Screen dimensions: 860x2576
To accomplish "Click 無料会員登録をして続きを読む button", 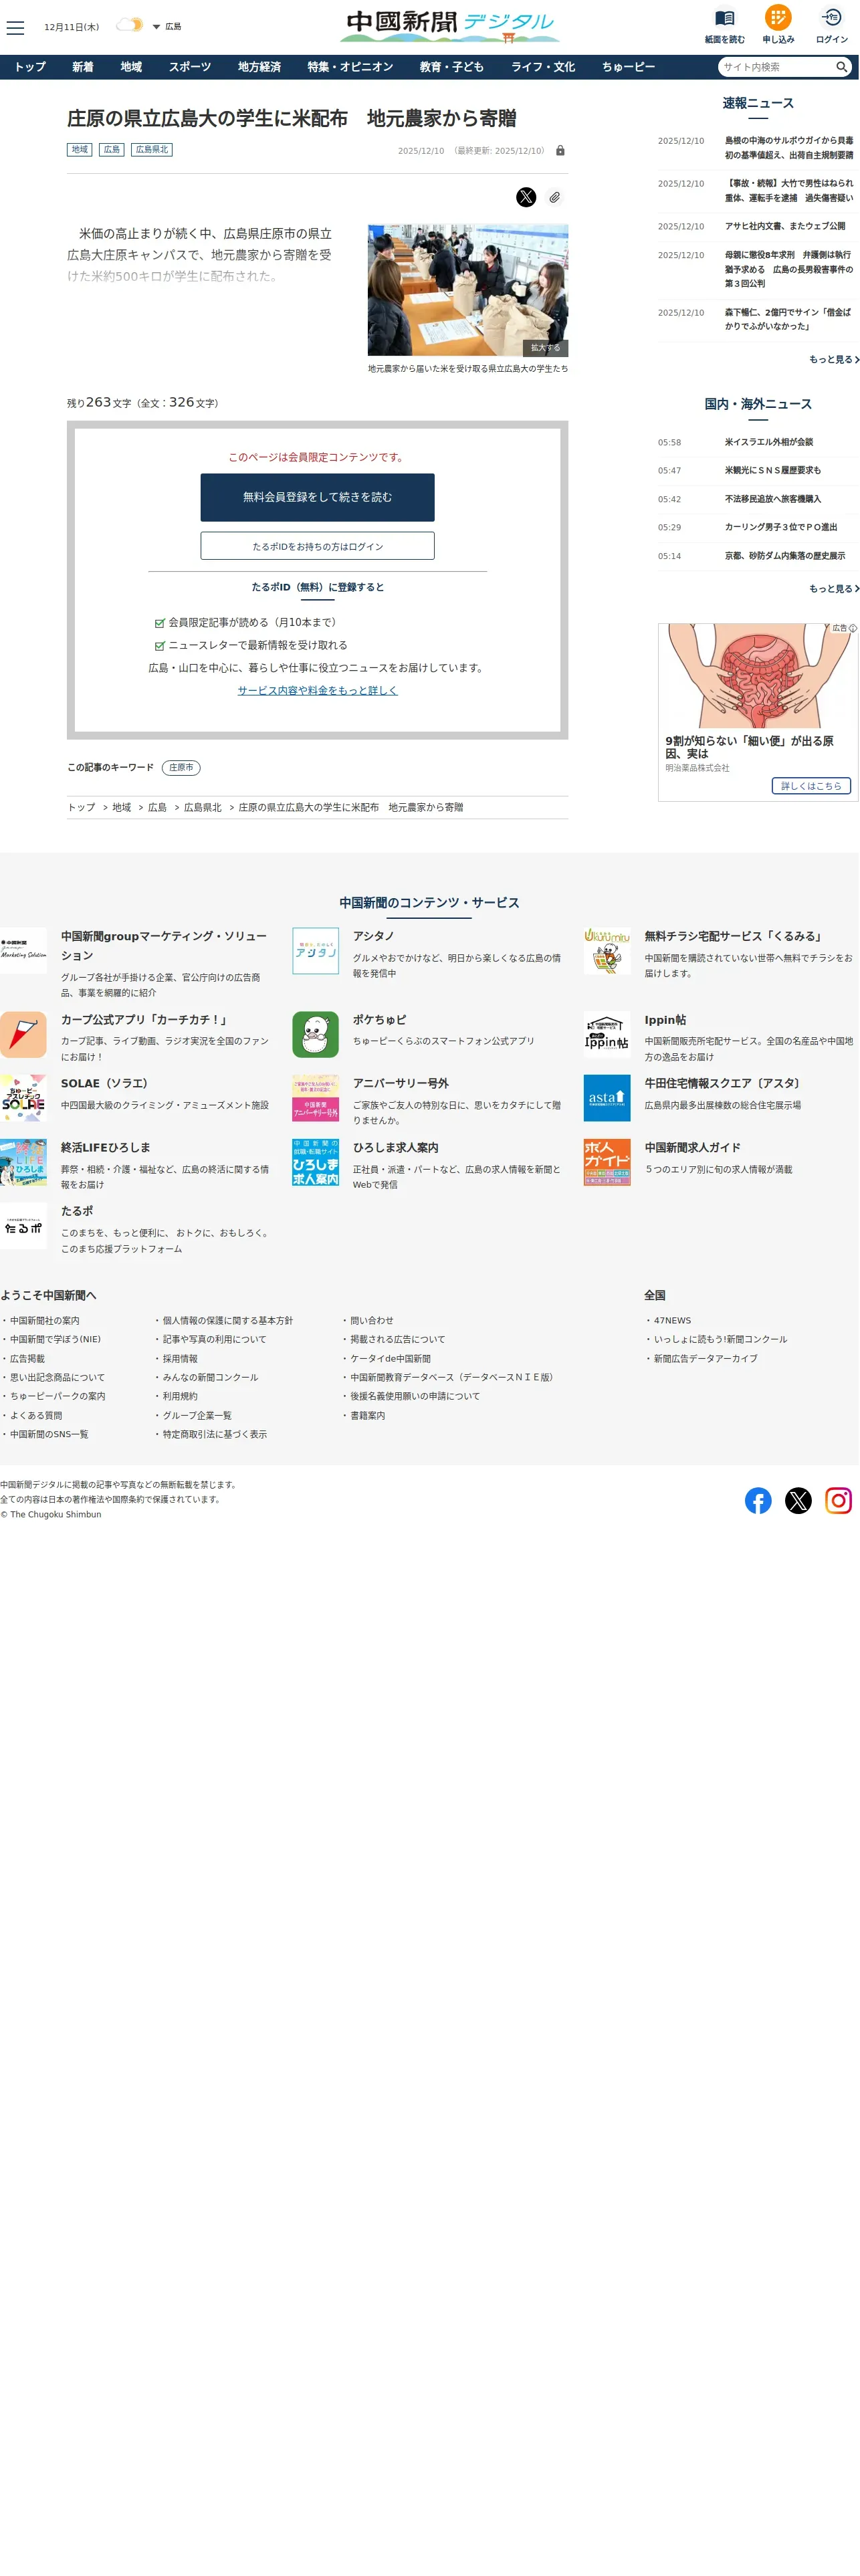I will [x=318, y=497].
